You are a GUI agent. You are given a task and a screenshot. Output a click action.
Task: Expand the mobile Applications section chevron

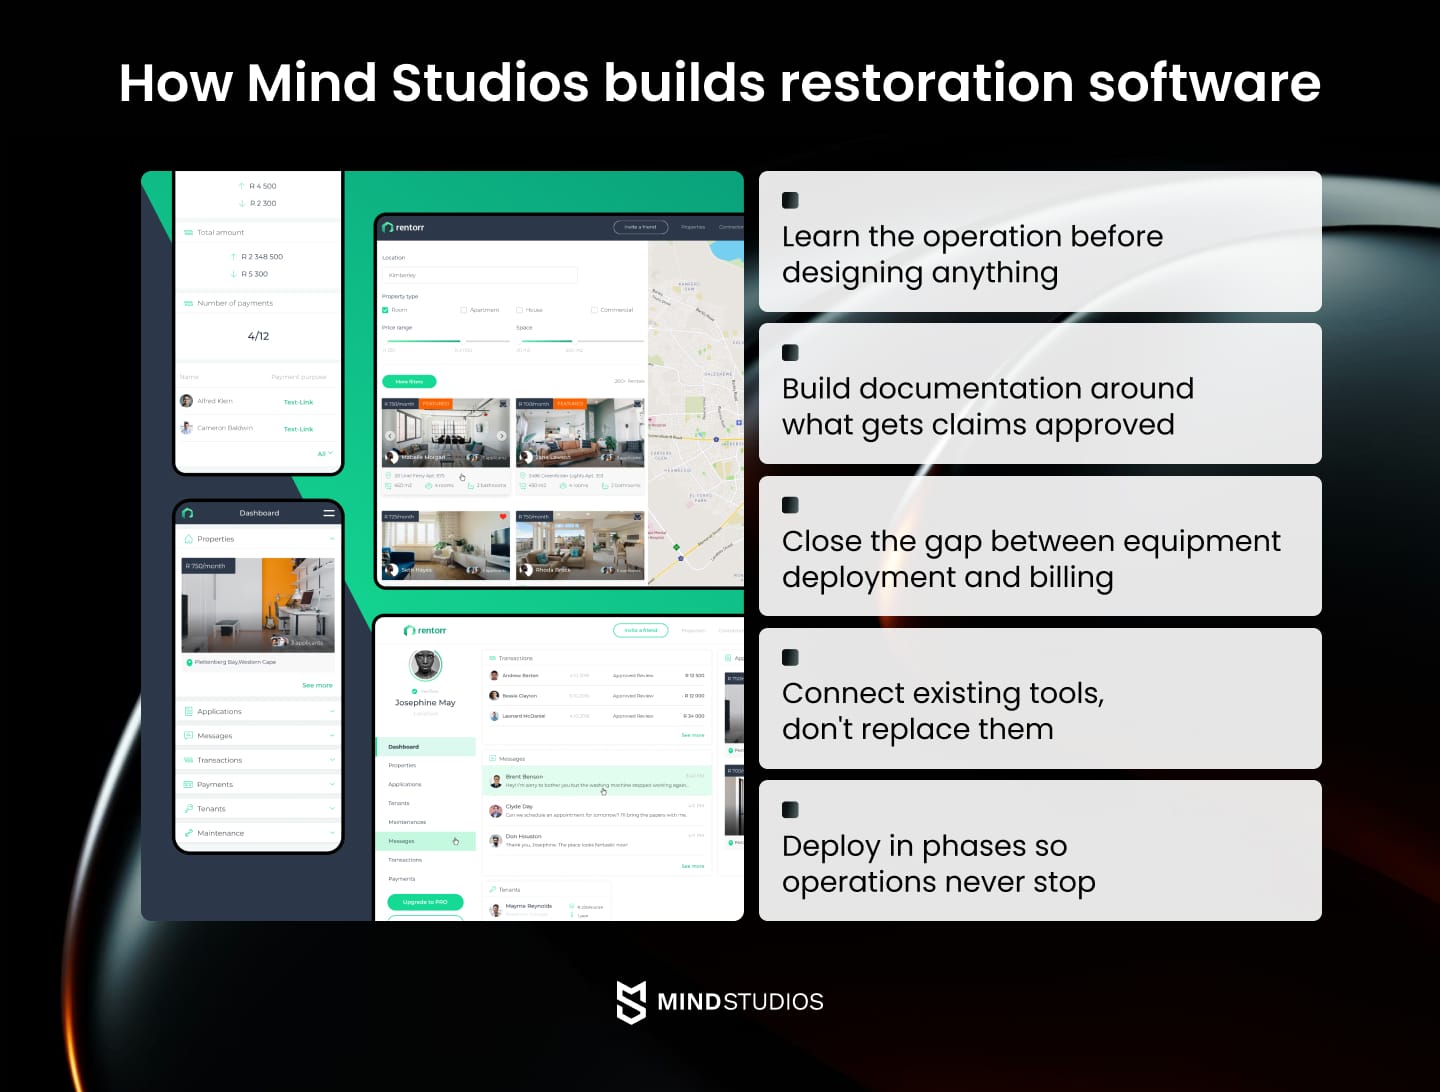[x=331, y=711]
